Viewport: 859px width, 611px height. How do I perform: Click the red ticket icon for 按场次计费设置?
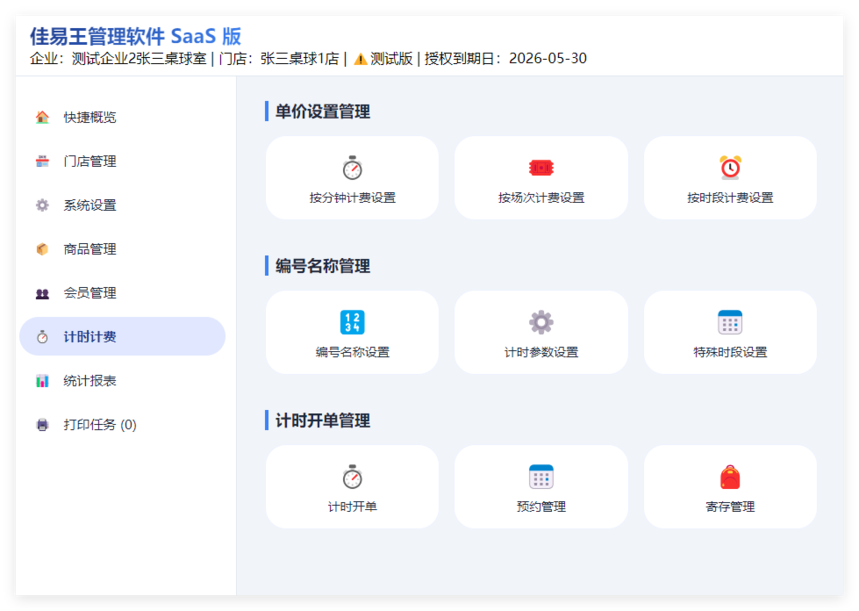[x=541, y=168]
